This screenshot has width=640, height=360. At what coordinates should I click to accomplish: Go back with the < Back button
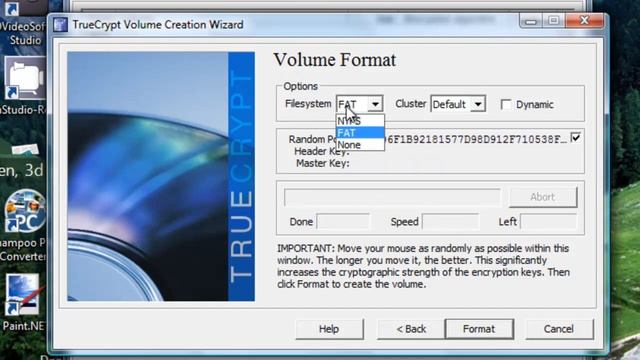[x=411, y=329]
